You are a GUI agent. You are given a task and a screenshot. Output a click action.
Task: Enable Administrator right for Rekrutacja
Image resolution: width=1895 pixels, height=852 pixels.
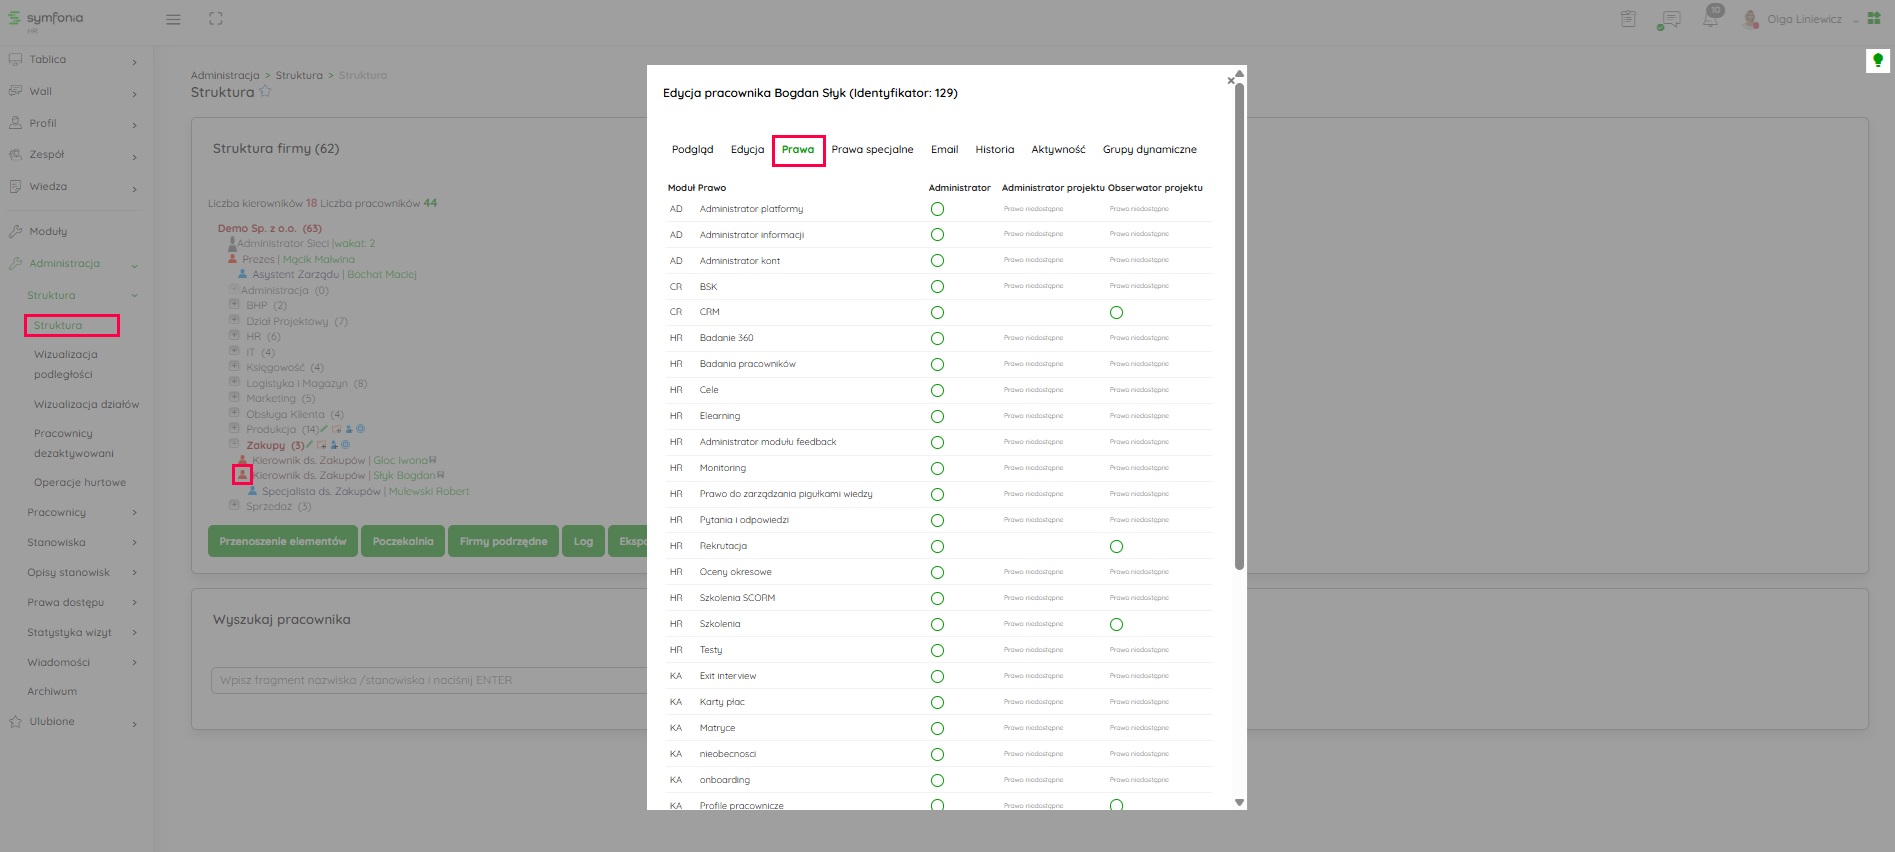937,547
